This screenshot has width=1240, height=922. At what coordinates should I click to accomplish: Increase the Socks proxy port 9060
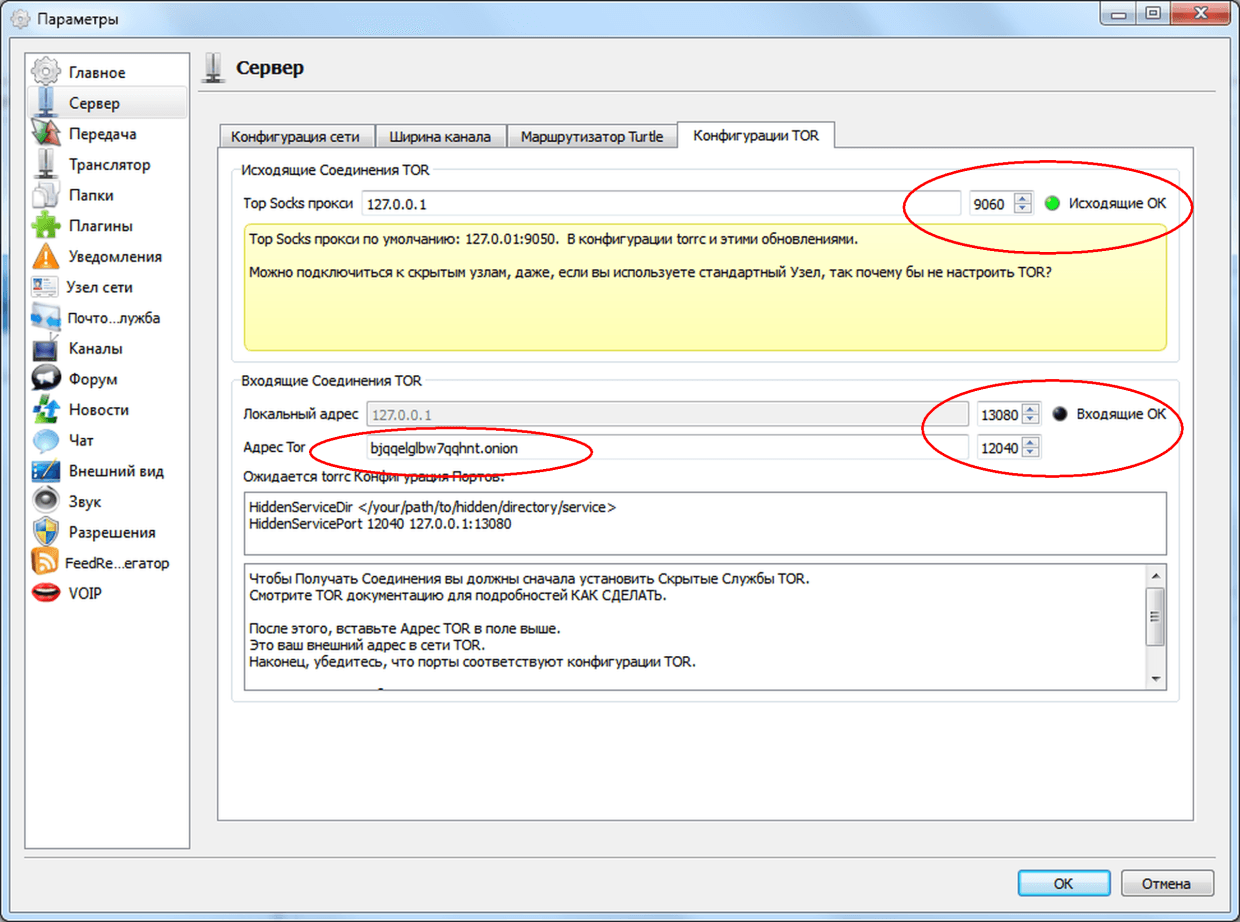tap(1022, 198)
